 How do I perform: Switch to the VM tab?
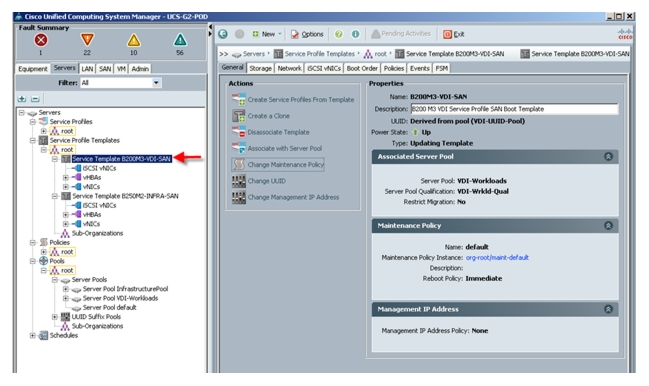point(121,69)
